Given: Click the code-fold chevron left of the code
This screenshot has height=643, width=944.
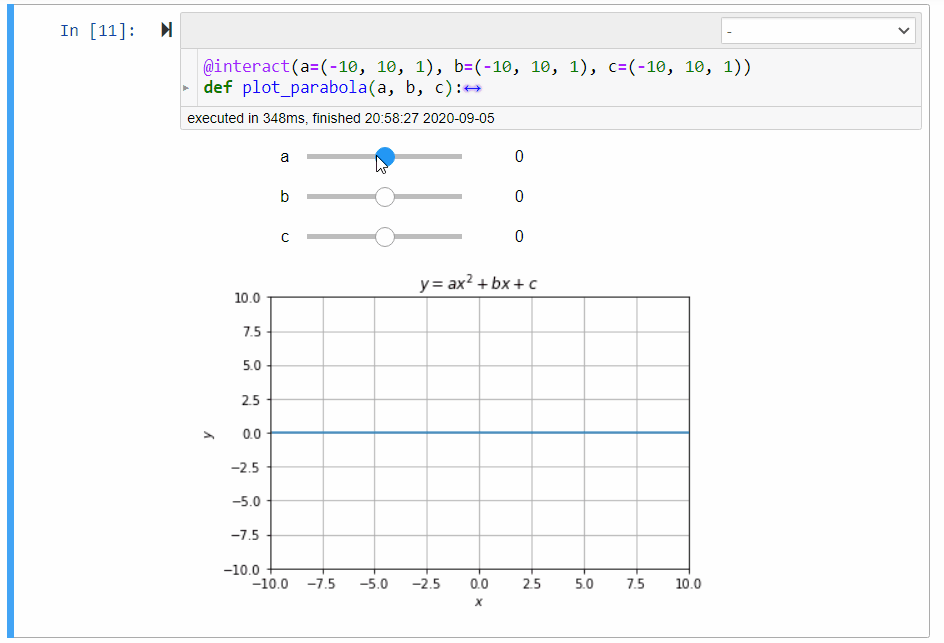Looking at the screenshot, I should 187,88.
